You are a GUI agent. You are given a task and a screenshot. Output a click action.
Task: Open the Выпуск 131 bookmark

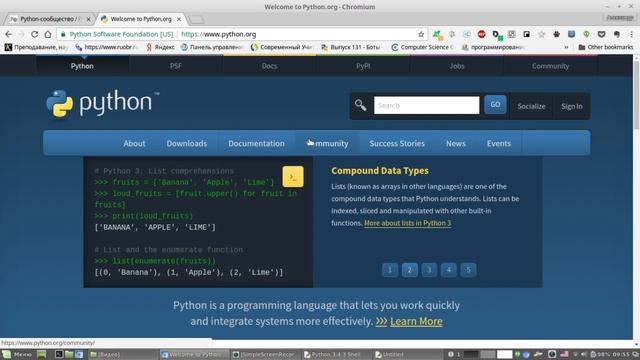pos(351,47)
